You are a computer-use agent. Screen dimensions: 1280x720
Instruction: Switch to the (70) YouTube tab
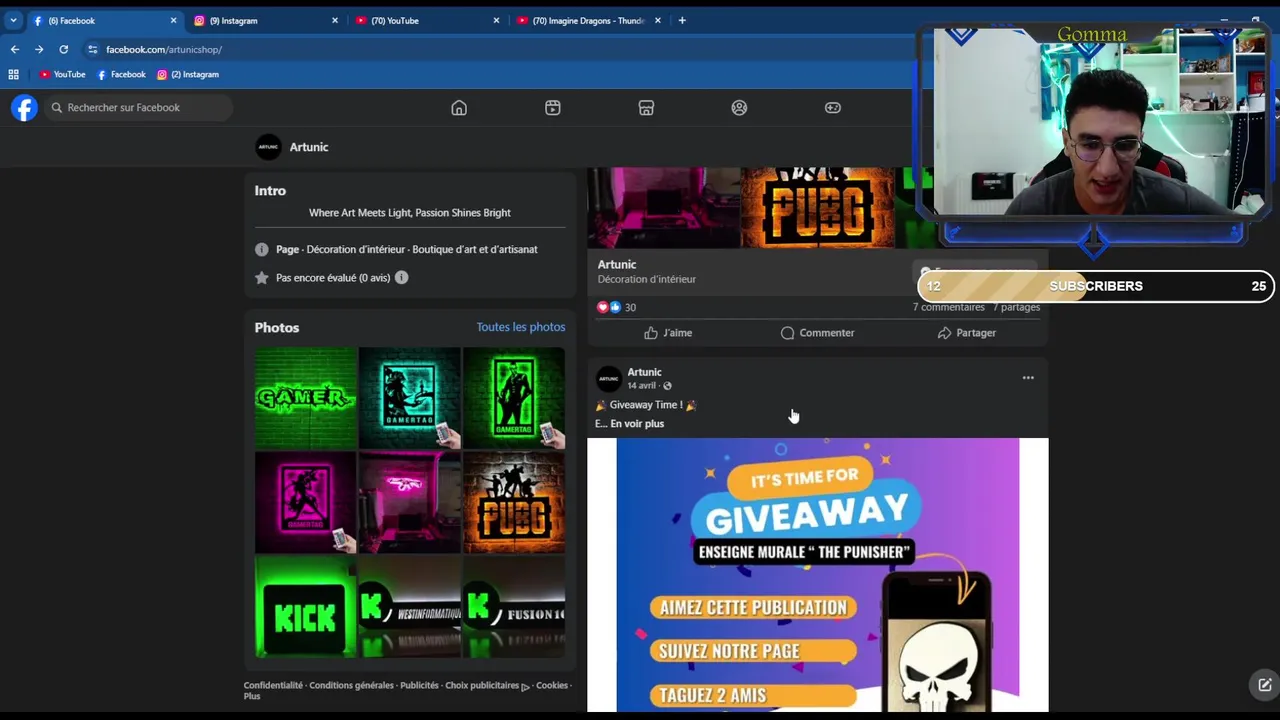coord(426,20)
